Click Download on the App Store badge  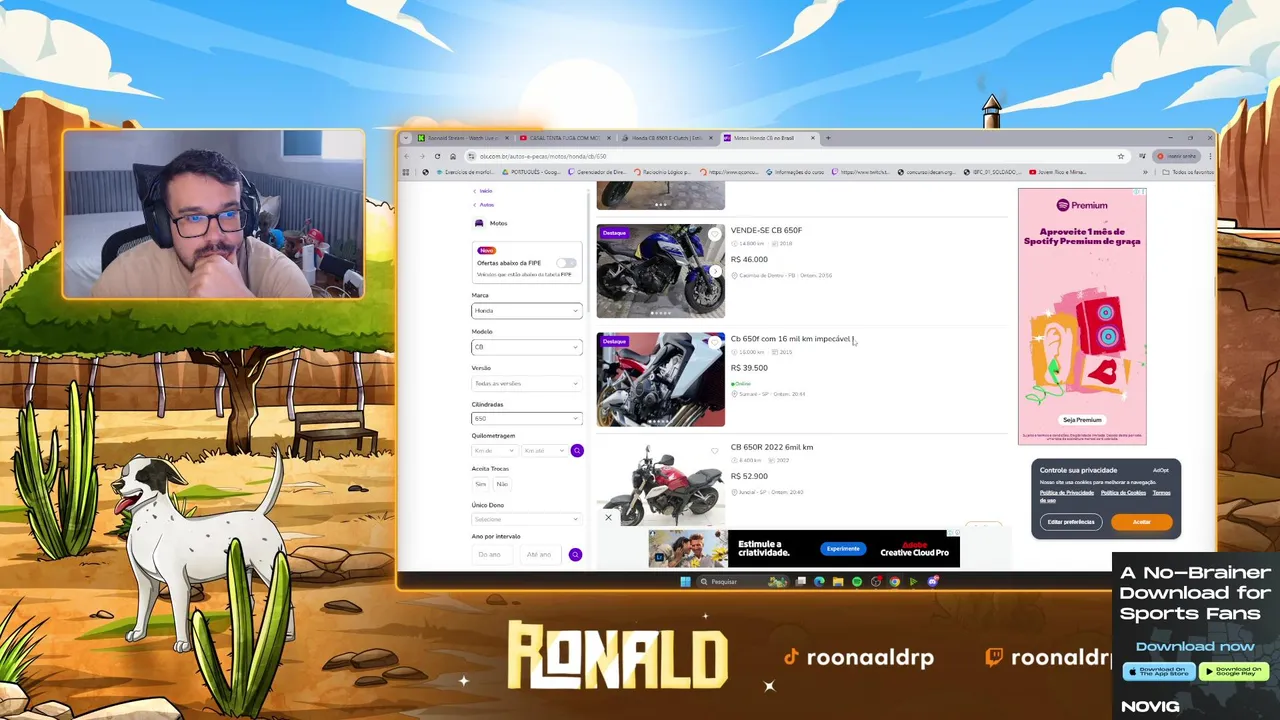coord(1159,671)
